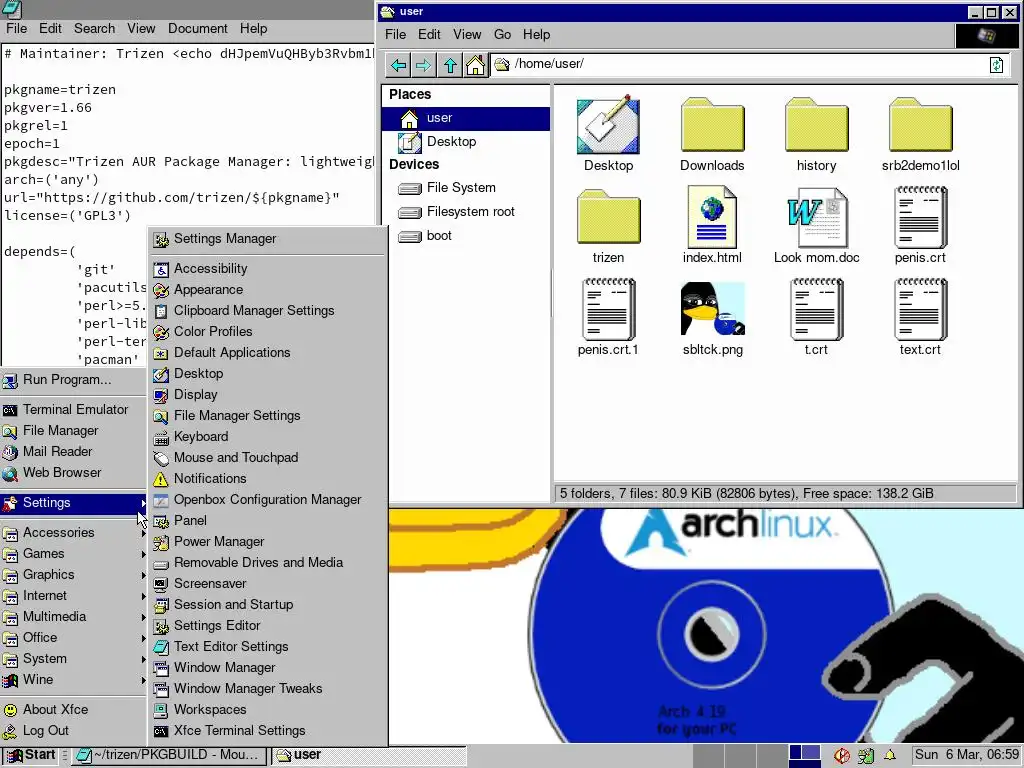Screen dimensions: 1024x768
Task: Click the clock showing Sun 6 Mar
Action: pos(966,755)
